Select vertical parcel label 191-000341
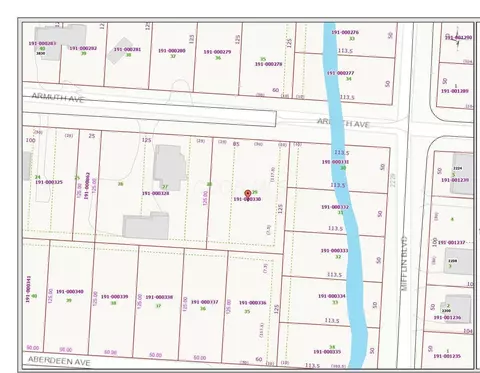This screenshot has width=480, height=373. [28, 289]
